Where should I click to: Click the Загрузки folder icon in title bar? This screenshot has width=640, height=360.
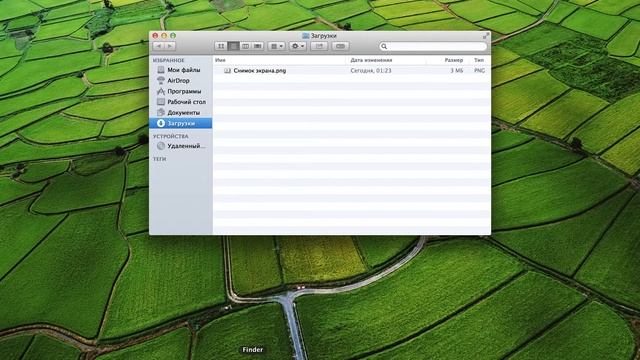(x=305, y=36)
